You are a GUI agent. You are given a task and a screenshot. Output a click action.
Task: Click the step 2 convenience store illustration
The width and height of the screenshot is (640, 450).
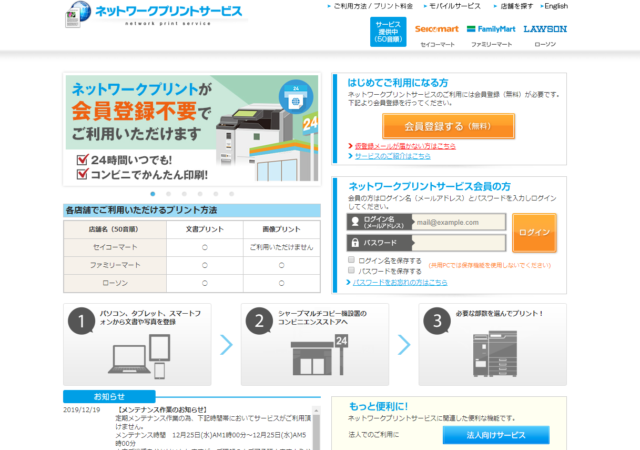(318, 355)
